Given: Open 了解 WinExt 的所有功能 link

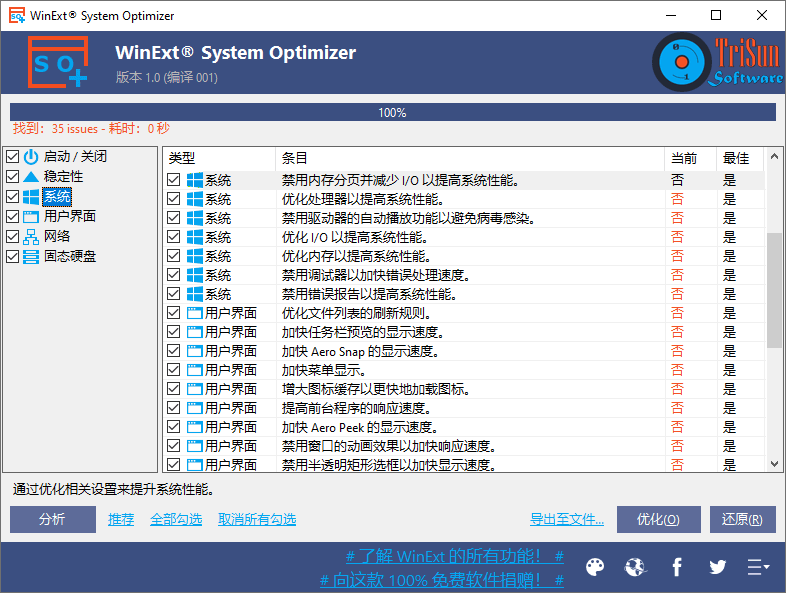Looking at the screenshot, I should coord(455,556).
